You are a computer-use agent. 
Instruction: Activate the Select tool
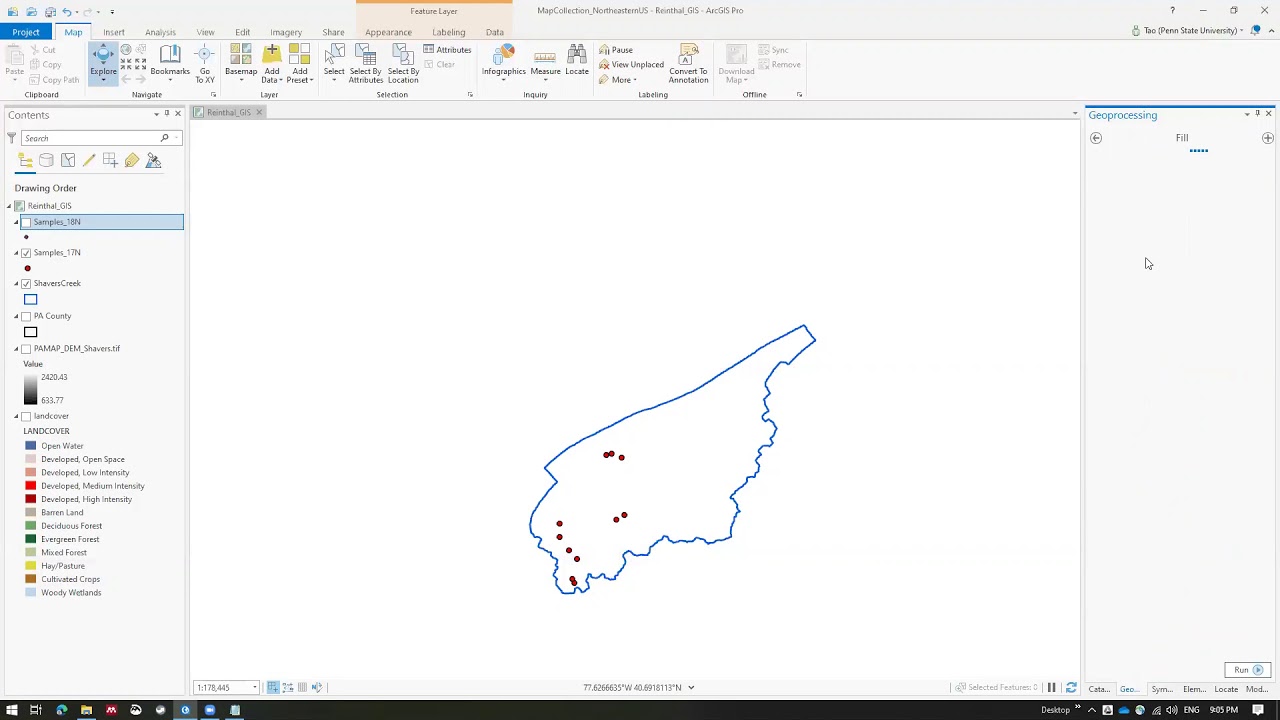pos(334,62)
